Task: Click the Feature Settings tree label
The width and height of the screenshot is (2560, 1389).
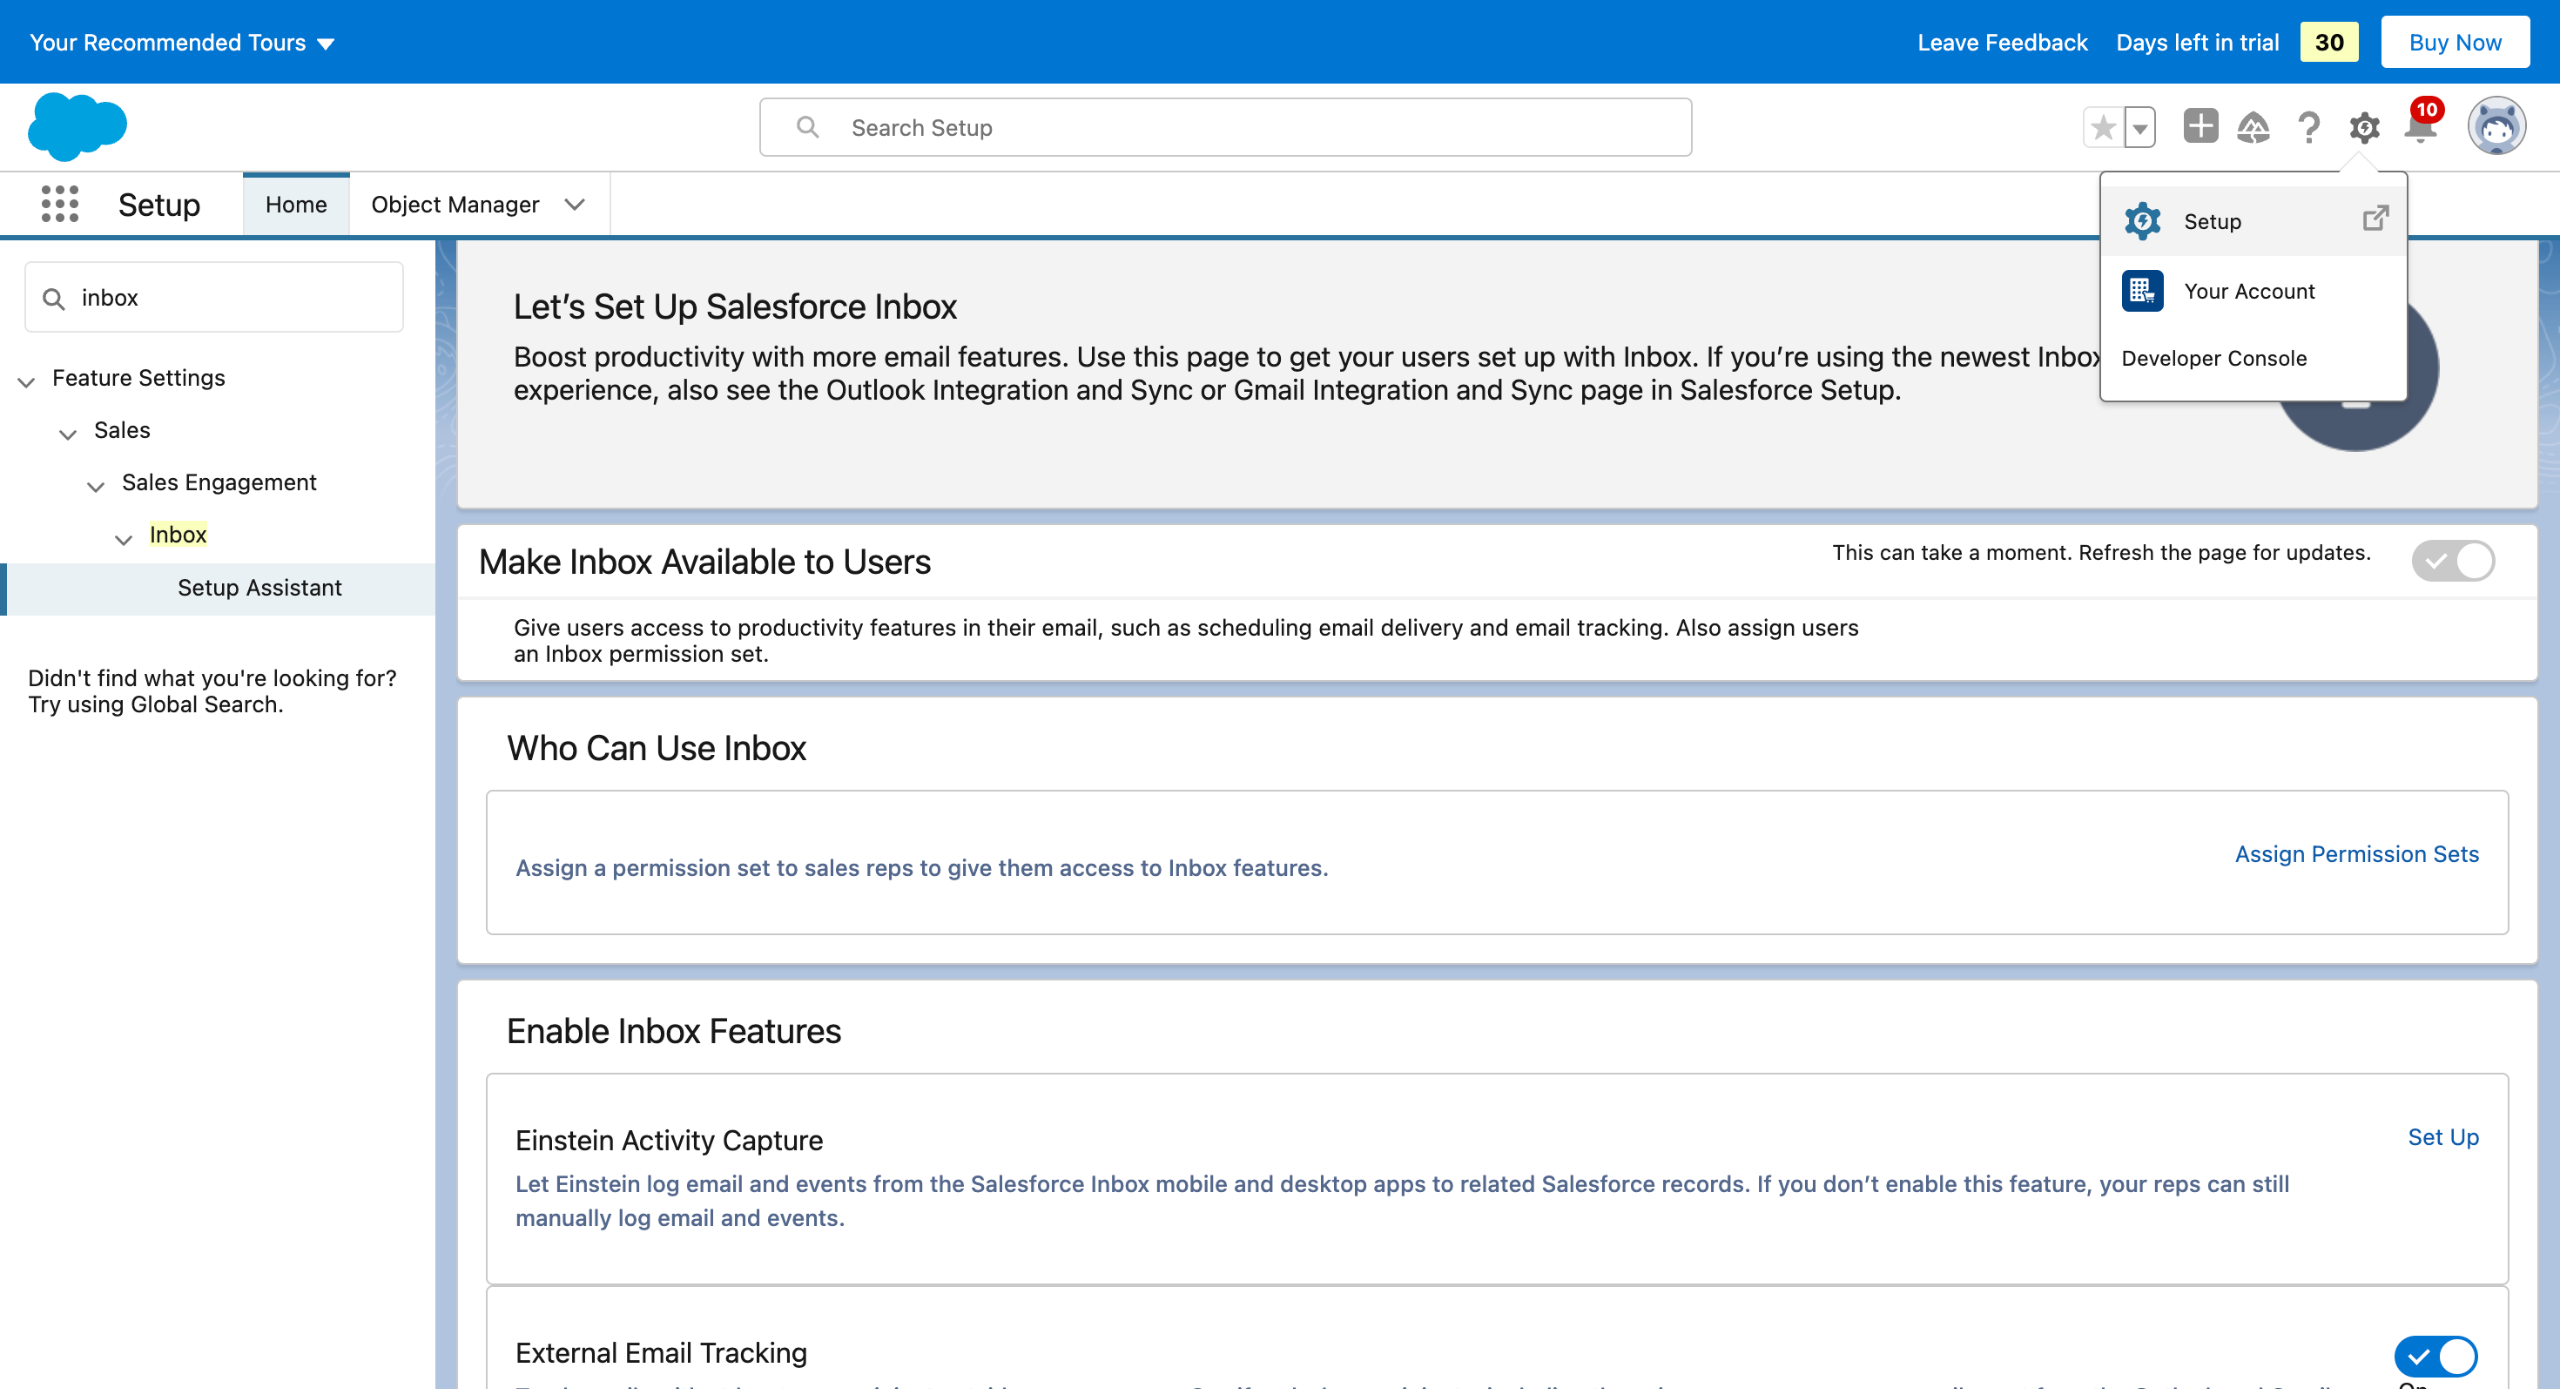Action: pos(138,378)
